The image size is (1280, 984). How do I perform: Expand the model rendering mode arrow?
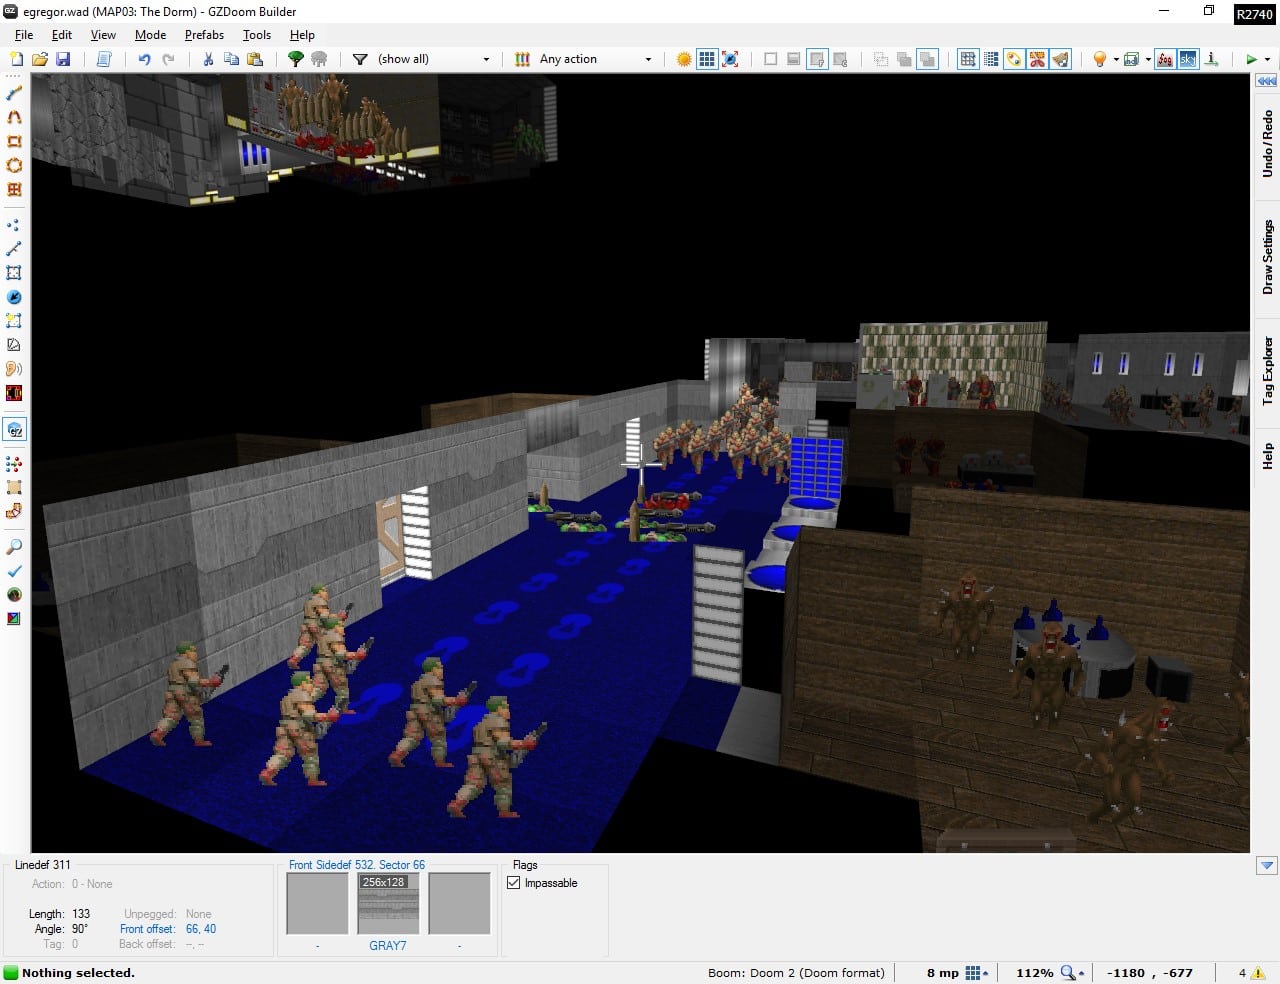pos(1147,59)
